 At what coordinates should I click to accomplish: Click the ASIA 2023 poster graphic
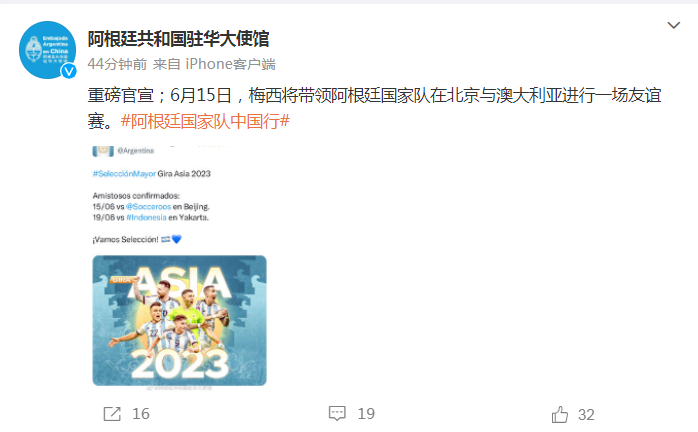click(179, 320)
